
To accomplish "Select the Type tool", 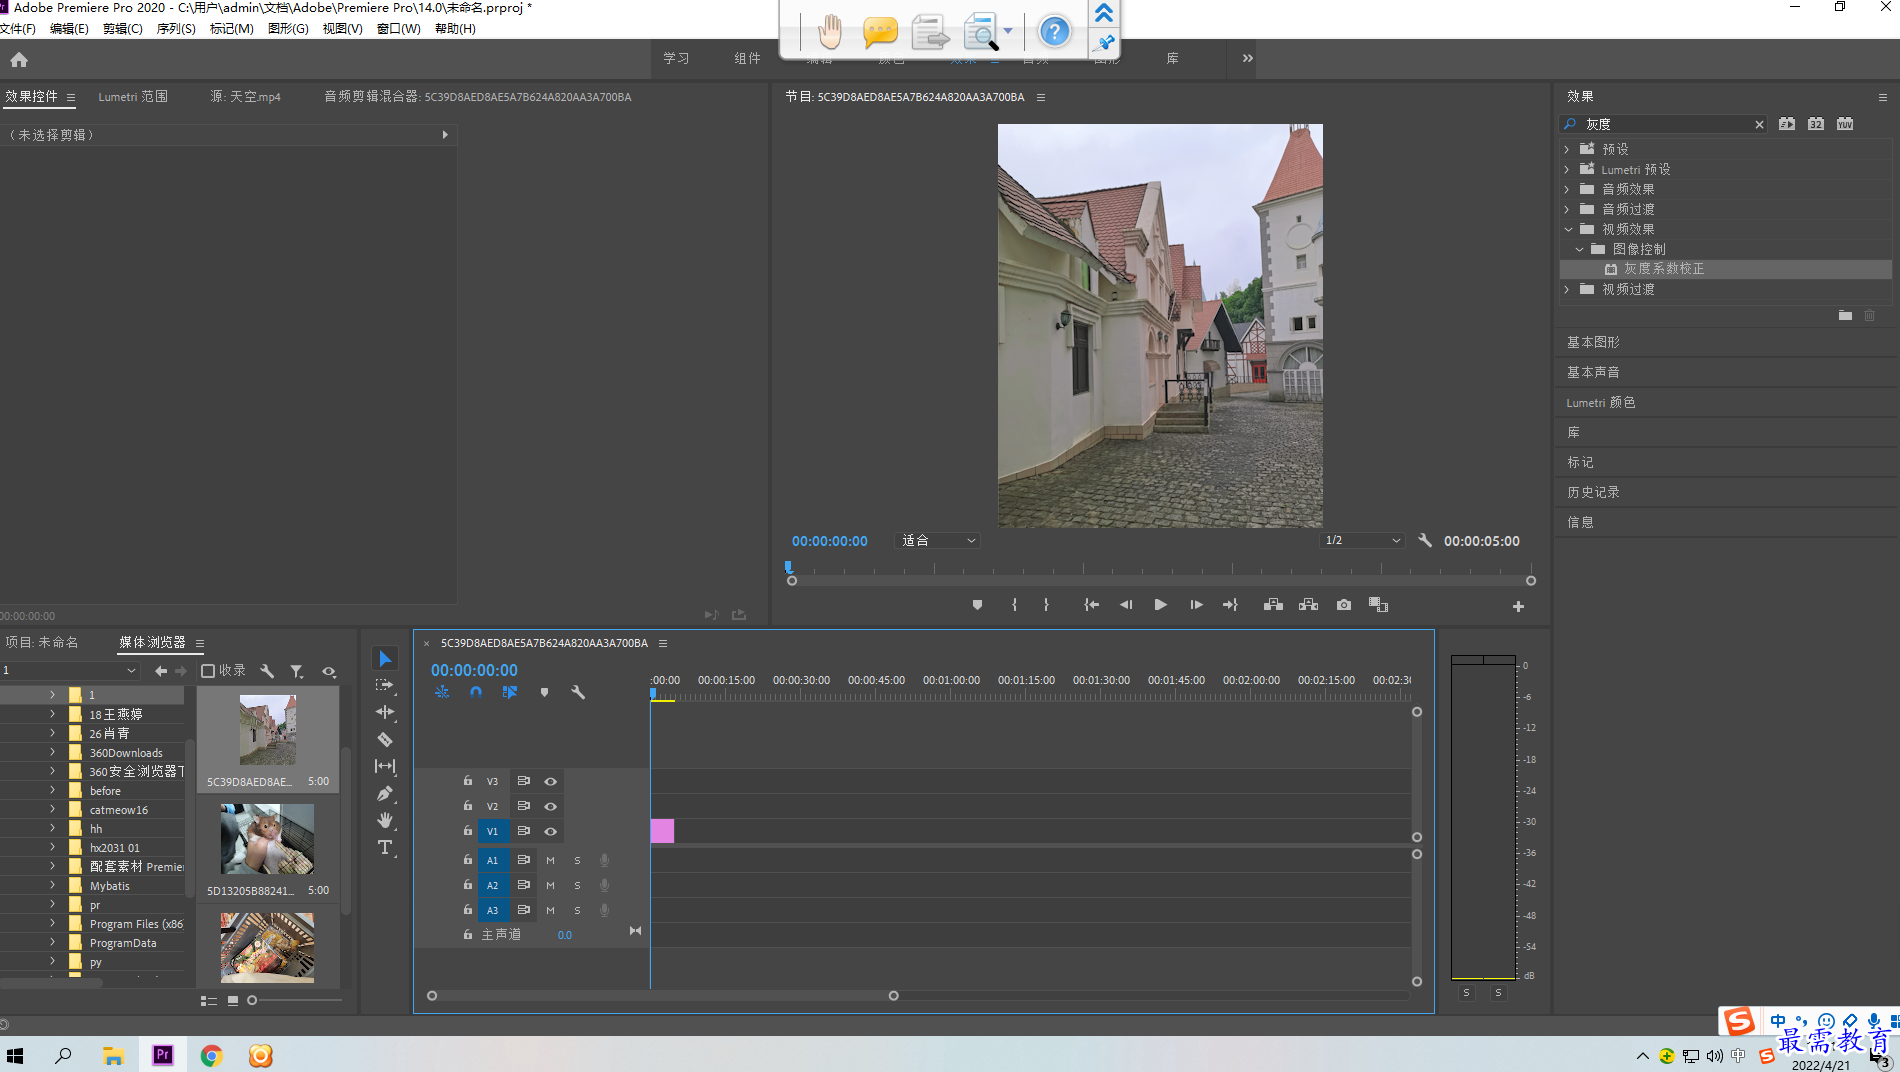I will click(x=385, y=847).
